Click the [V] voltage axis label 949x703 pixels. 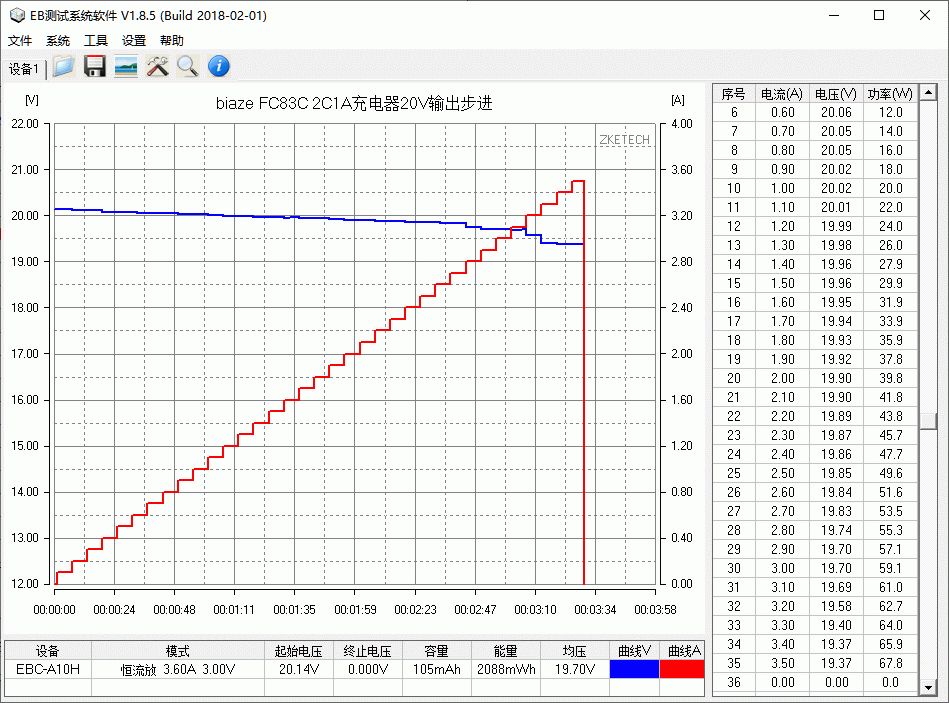point(31,100)
